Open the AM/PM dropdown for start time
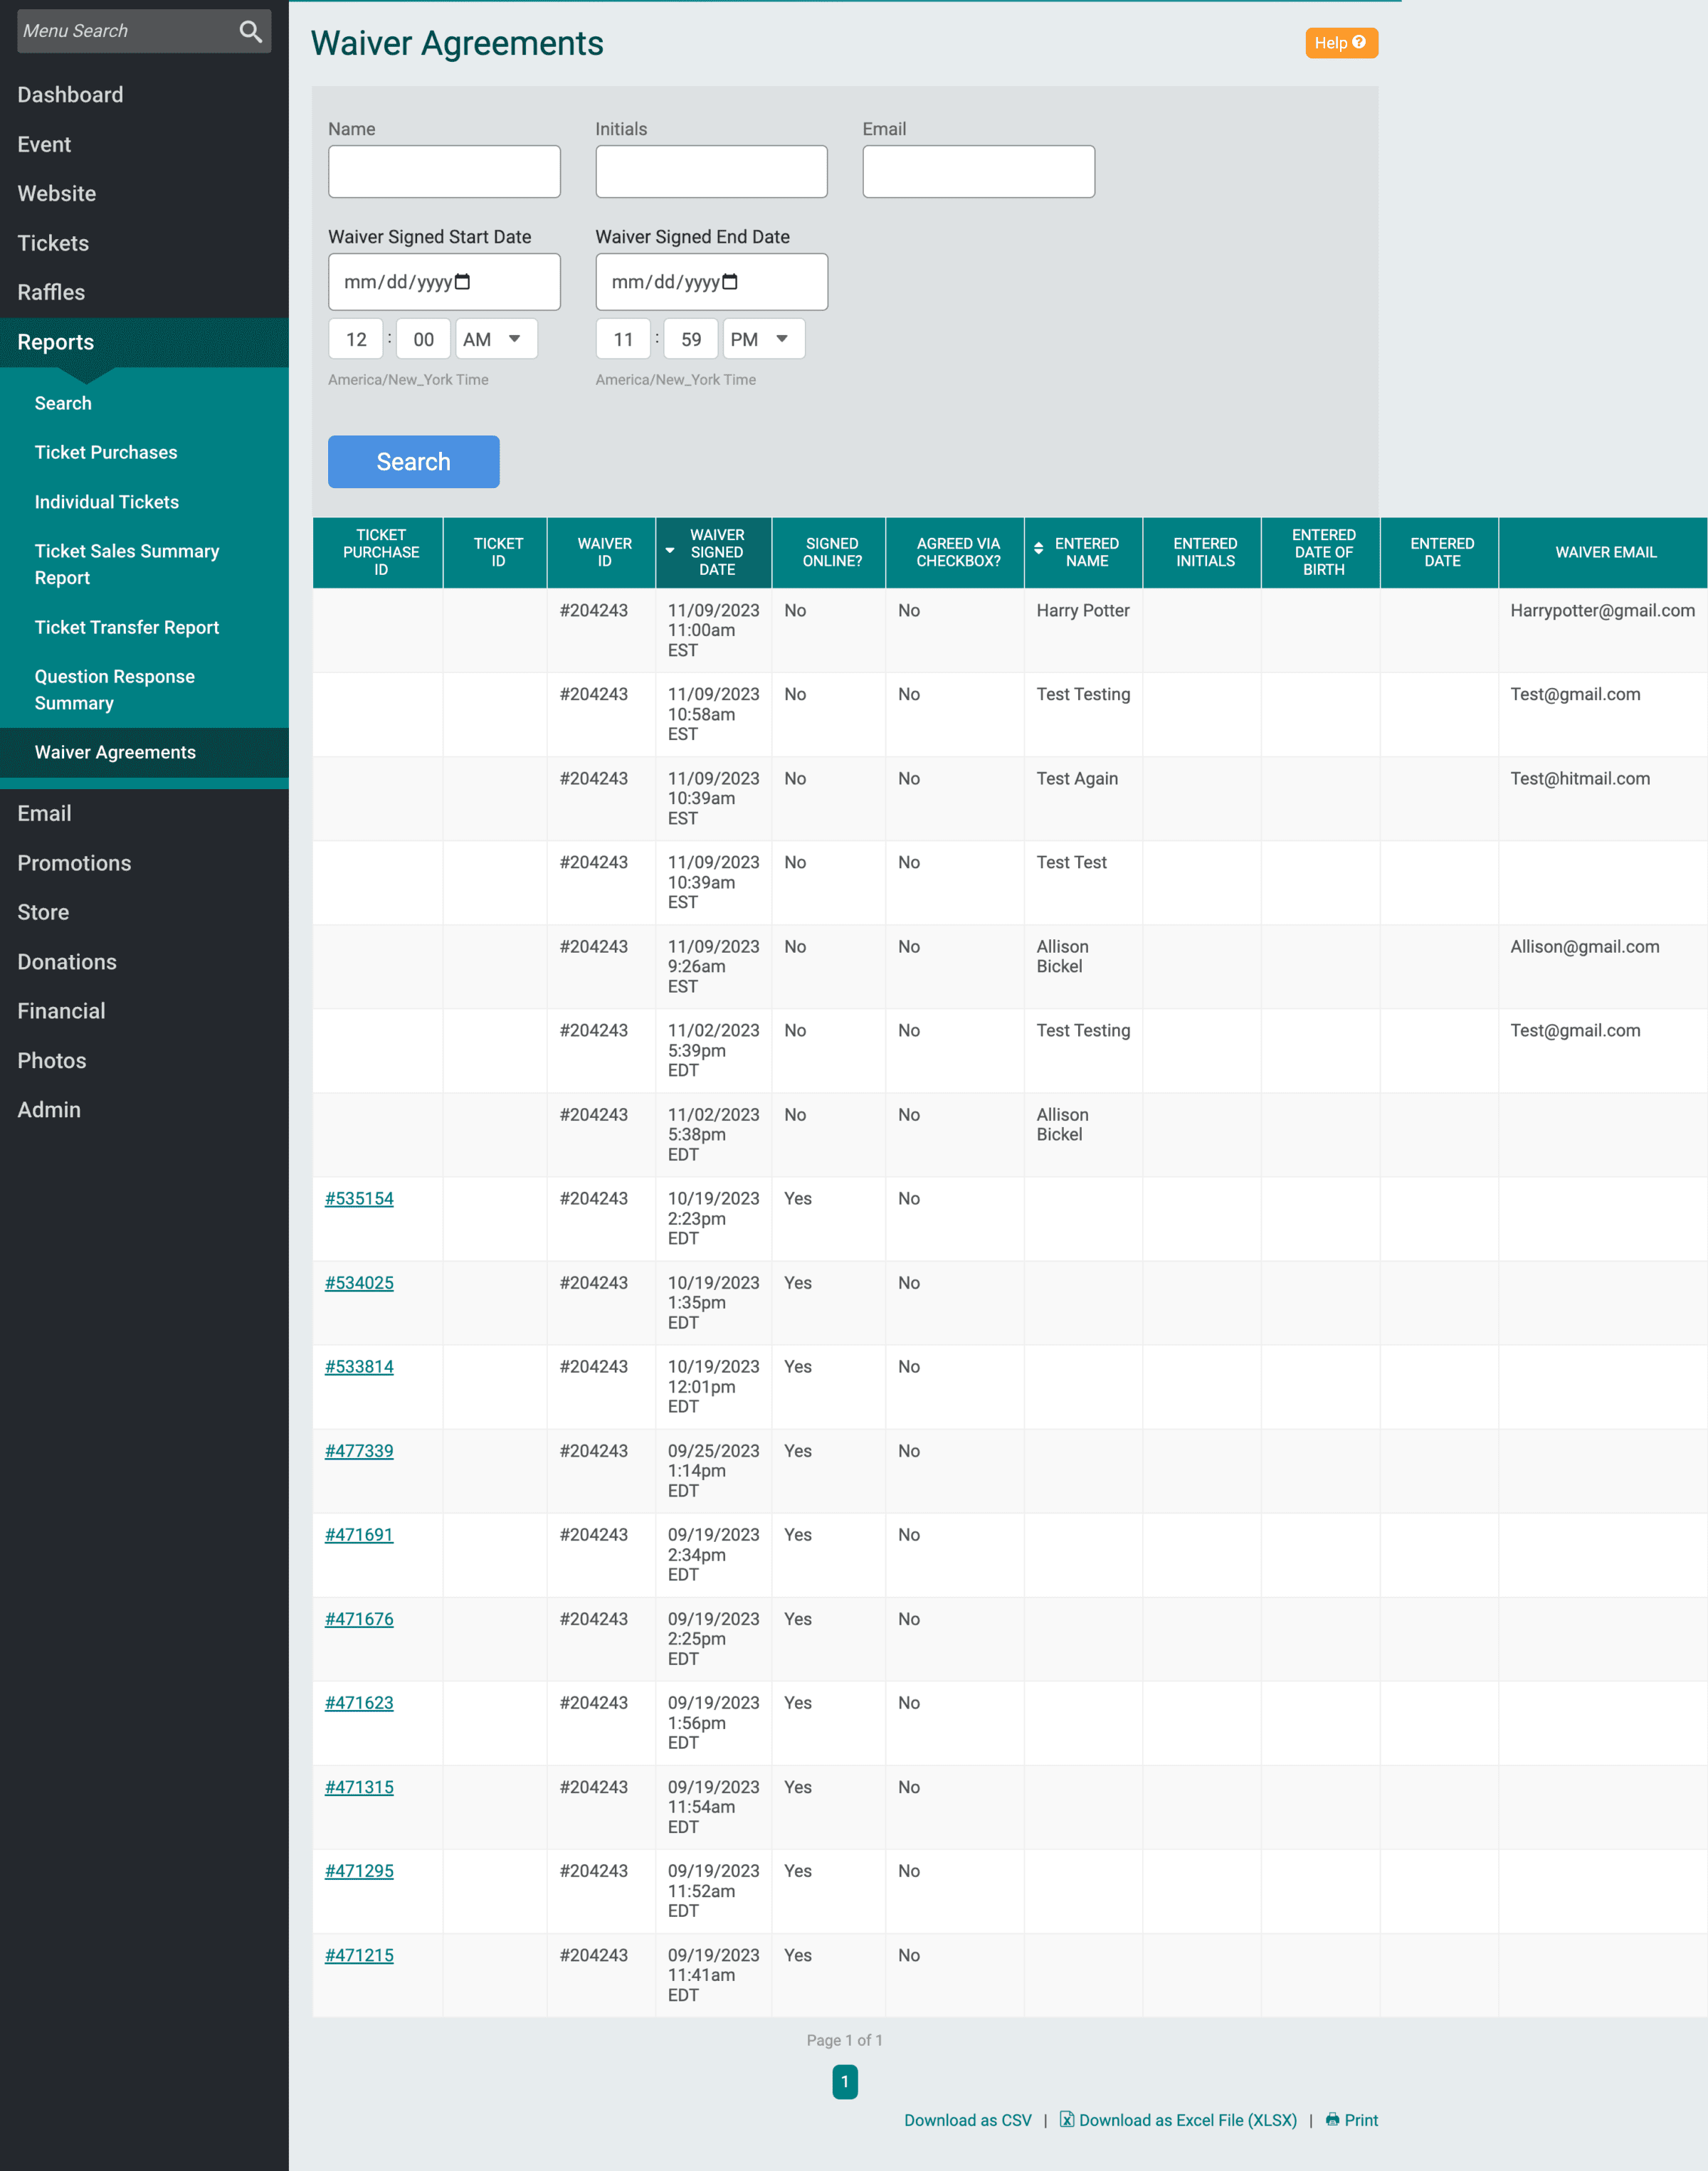This screenshot has height=2171, width=1708. (496, 338)
